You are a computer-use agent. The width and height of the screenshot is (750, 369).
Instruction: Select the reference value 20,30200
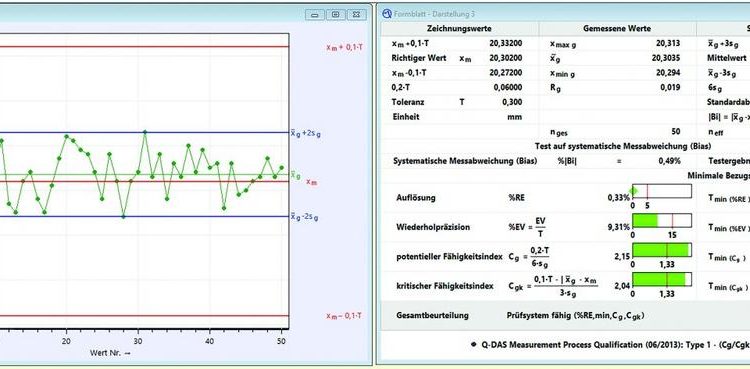pyautogui.click(x=506, y=58)
